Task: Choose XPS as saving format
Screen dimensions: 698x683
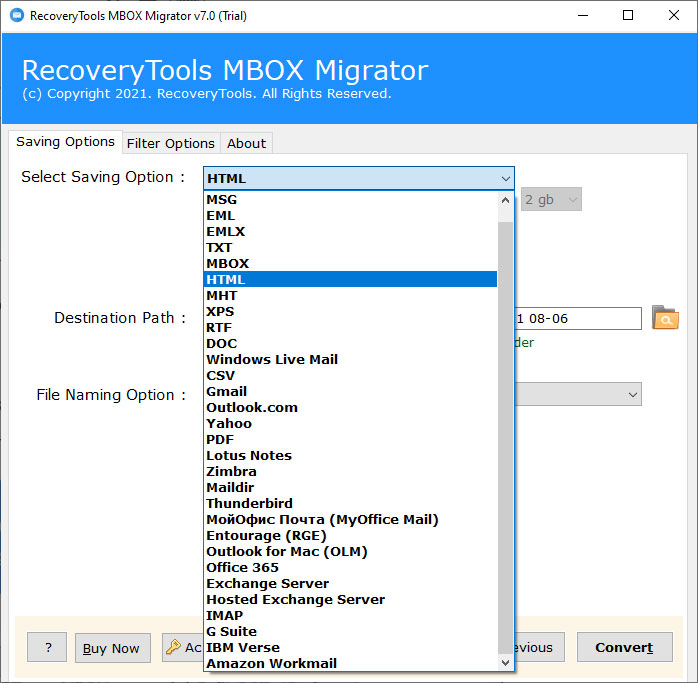Action: (x=350, y=312)
